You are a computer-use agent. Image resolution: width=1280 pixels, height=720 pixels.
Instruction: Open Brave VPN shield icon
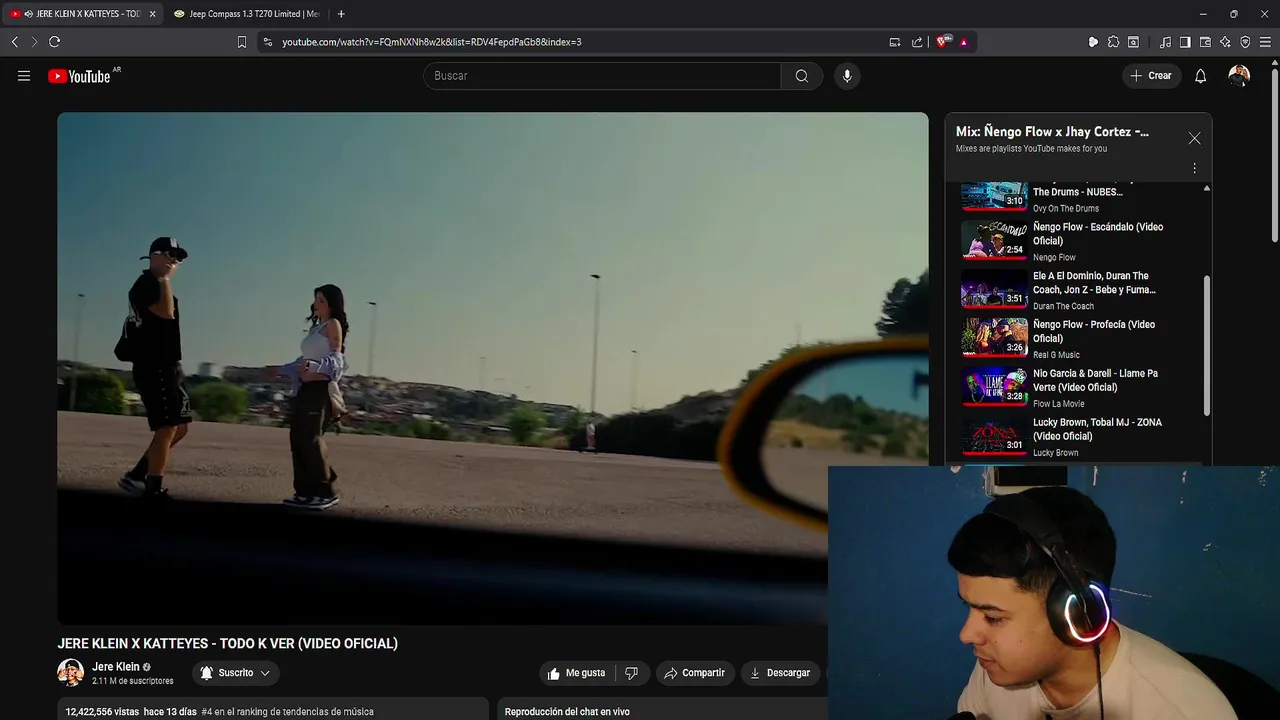pyautogui.click(x=1245, y=42)
